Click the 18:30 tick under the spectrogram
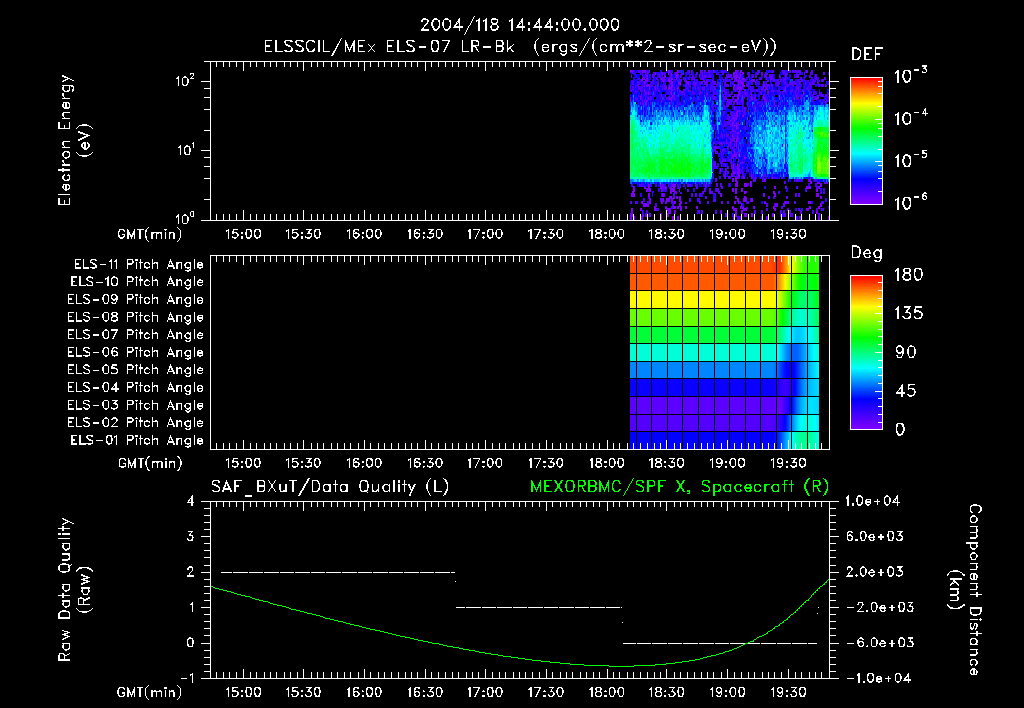 point(666,234)
